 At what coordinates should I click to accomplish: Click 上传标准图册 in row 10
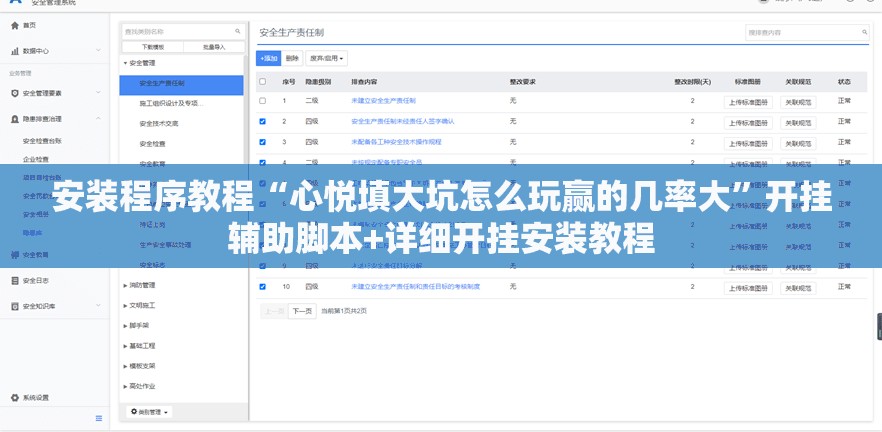coord(748,288)
